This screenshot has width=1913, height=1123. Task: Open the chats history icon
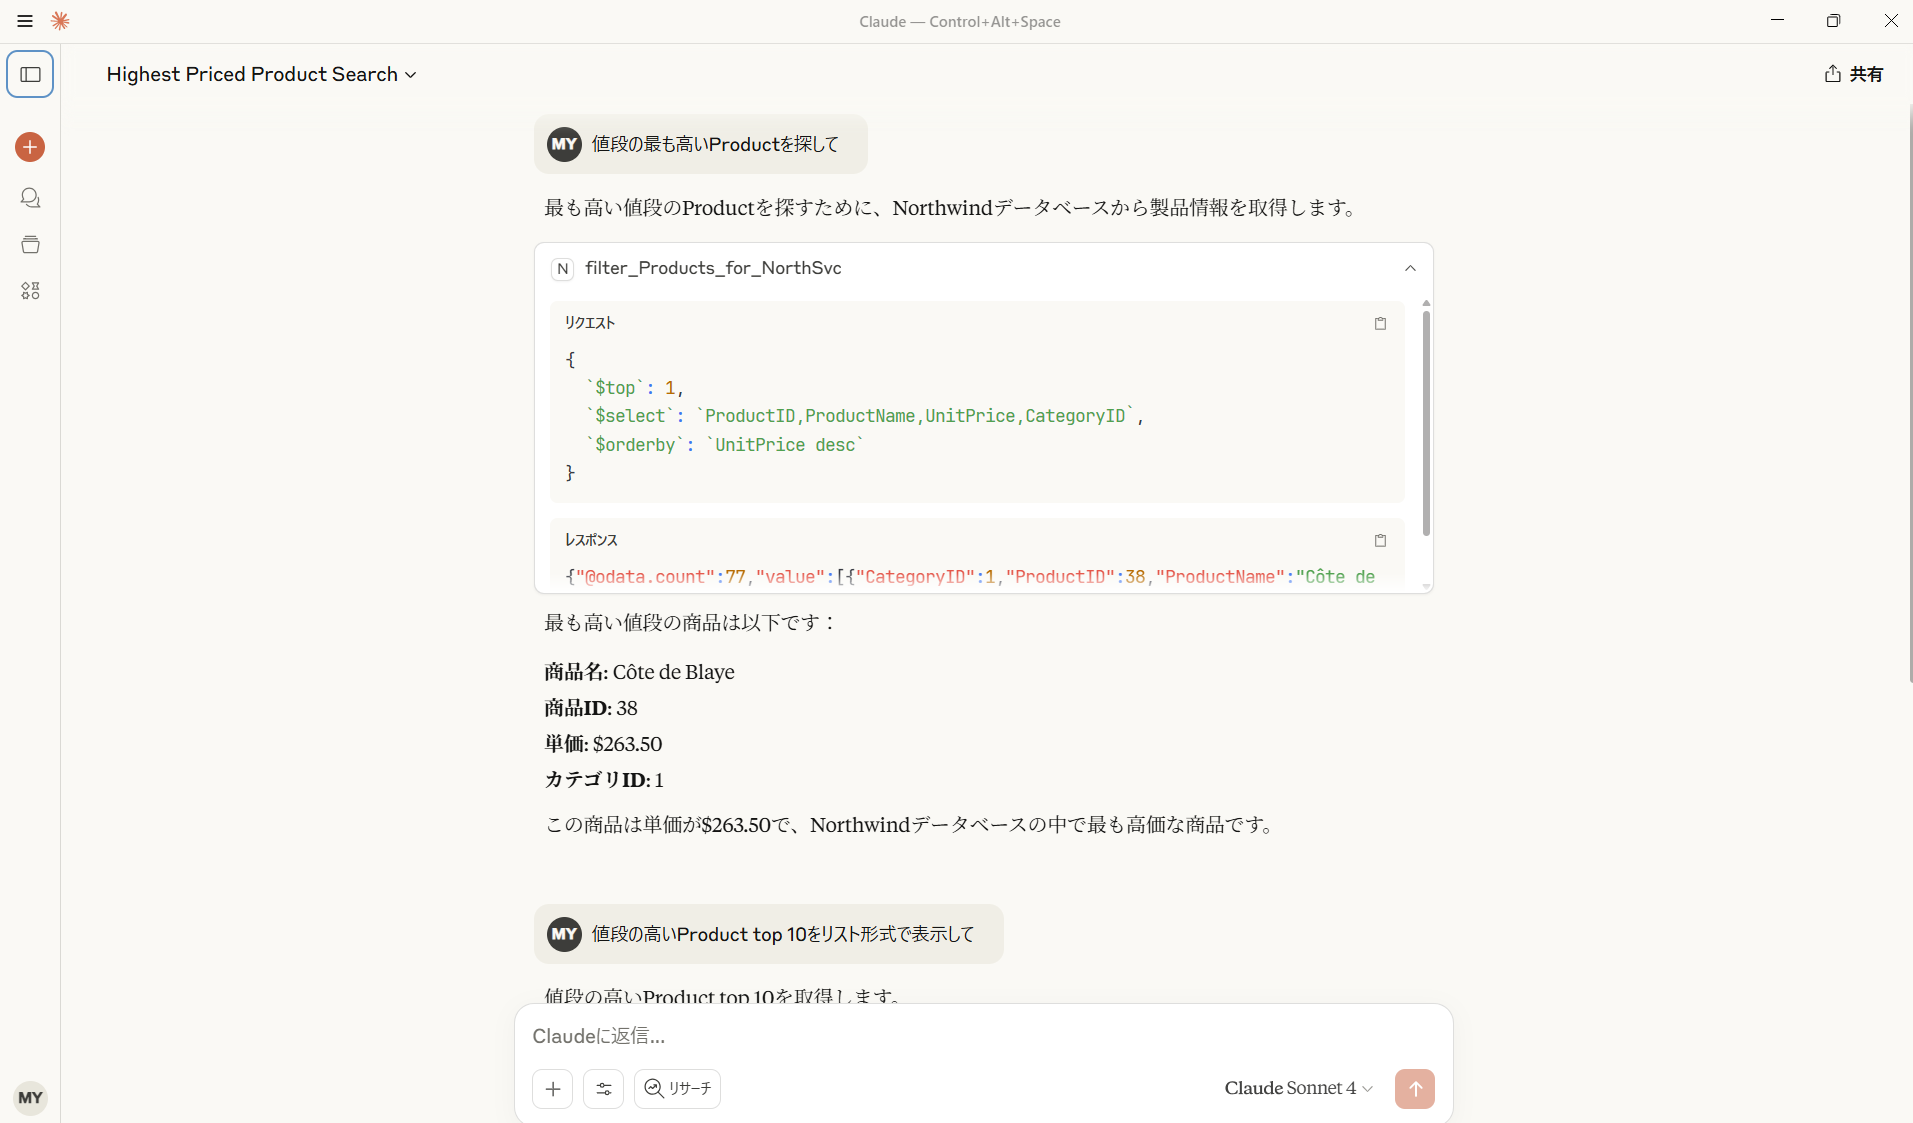(x=30, y=198)
